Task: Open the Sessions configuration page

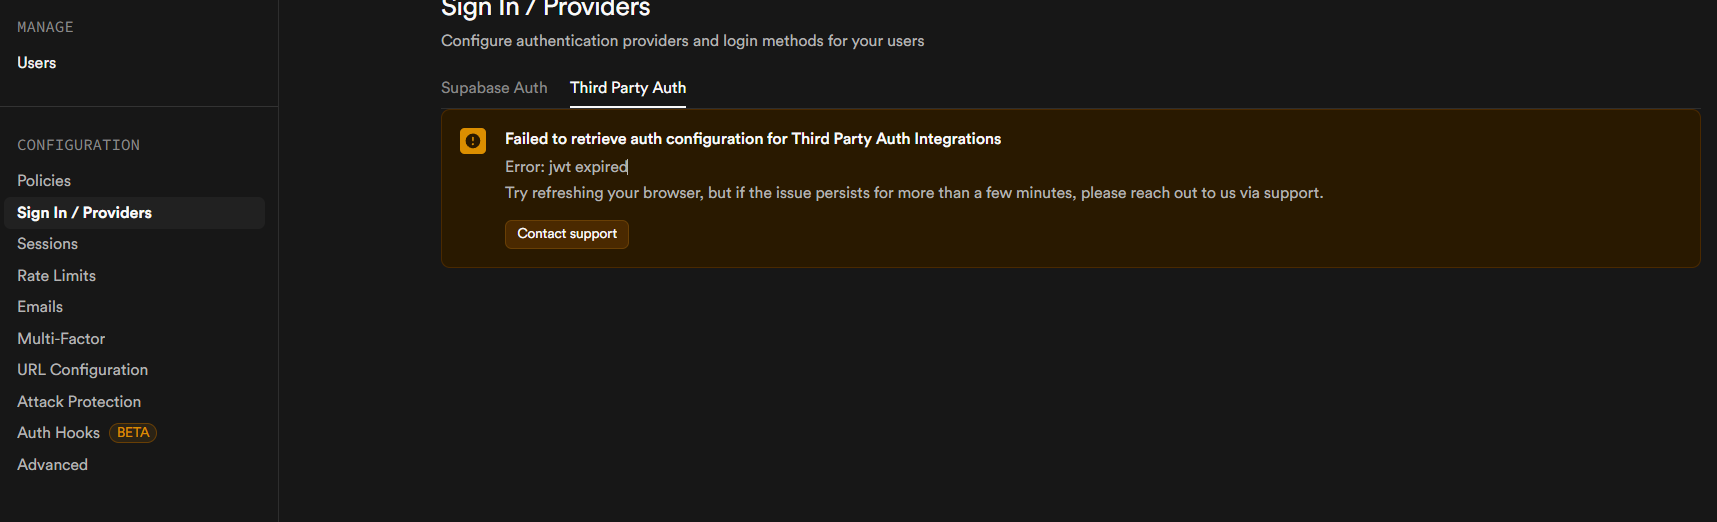Action: (x=47, y=244)
